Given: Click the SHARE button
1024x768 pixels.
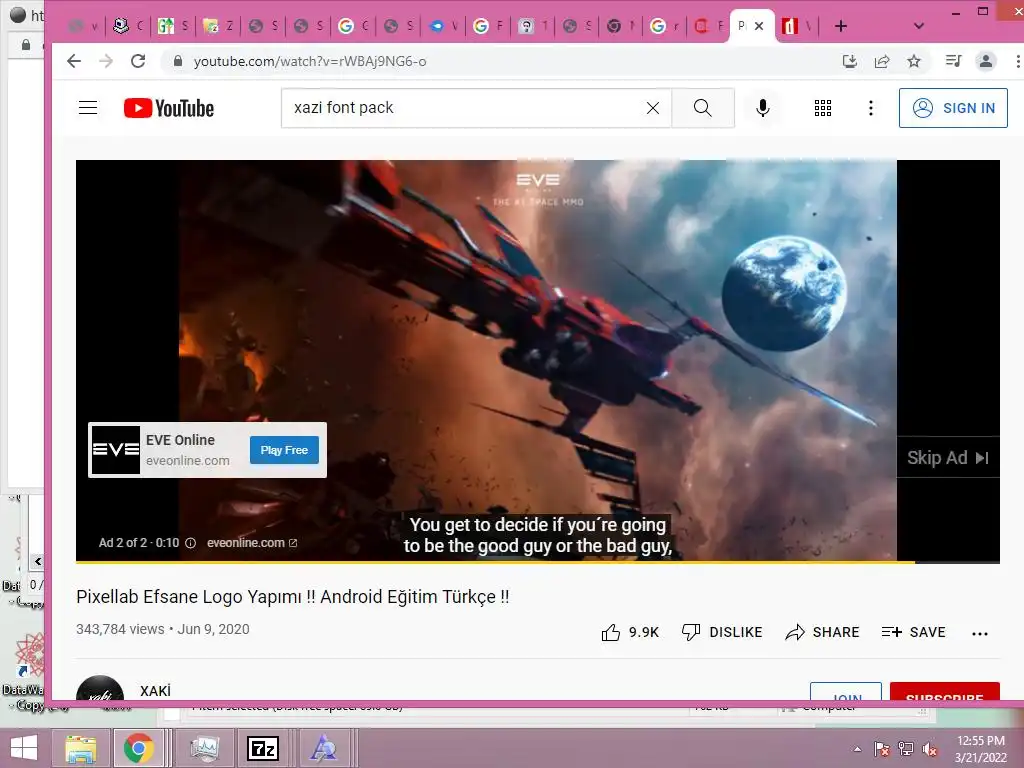Looking at the screenshot, I should (x=822, y=632).
